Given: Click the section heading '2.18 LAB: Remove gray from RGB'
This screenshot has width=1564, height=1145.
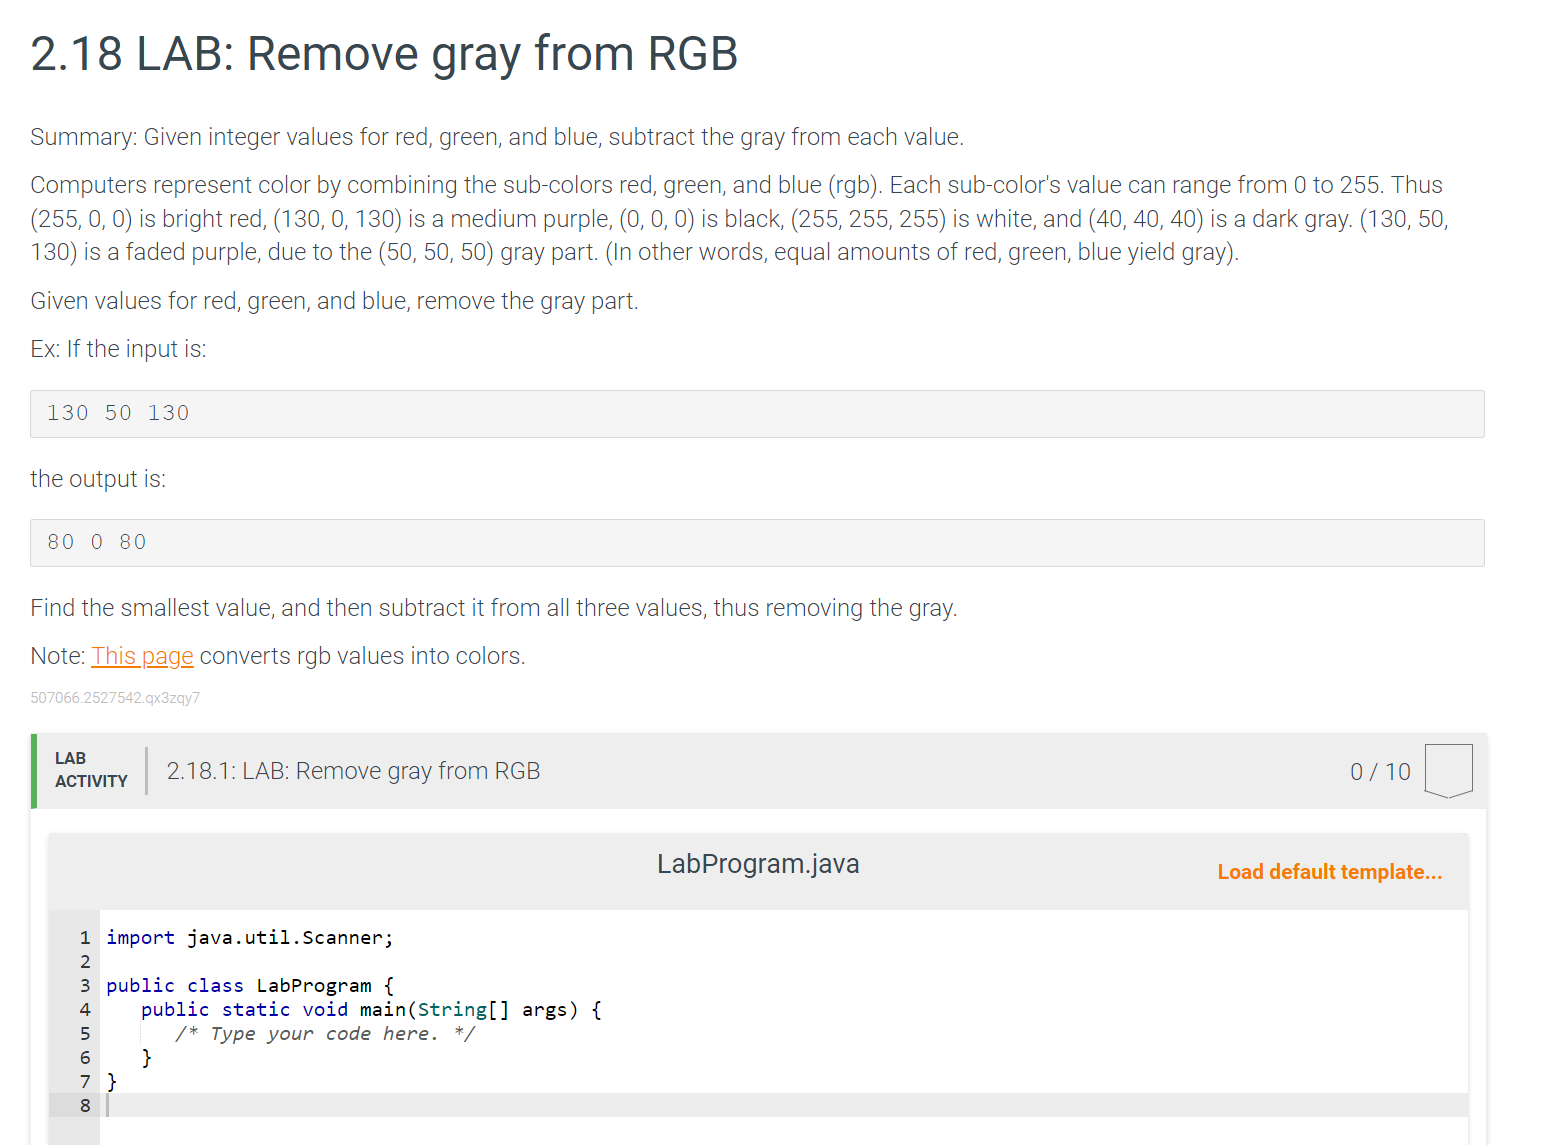Looking at the screenshot, I should coord(383,54).
